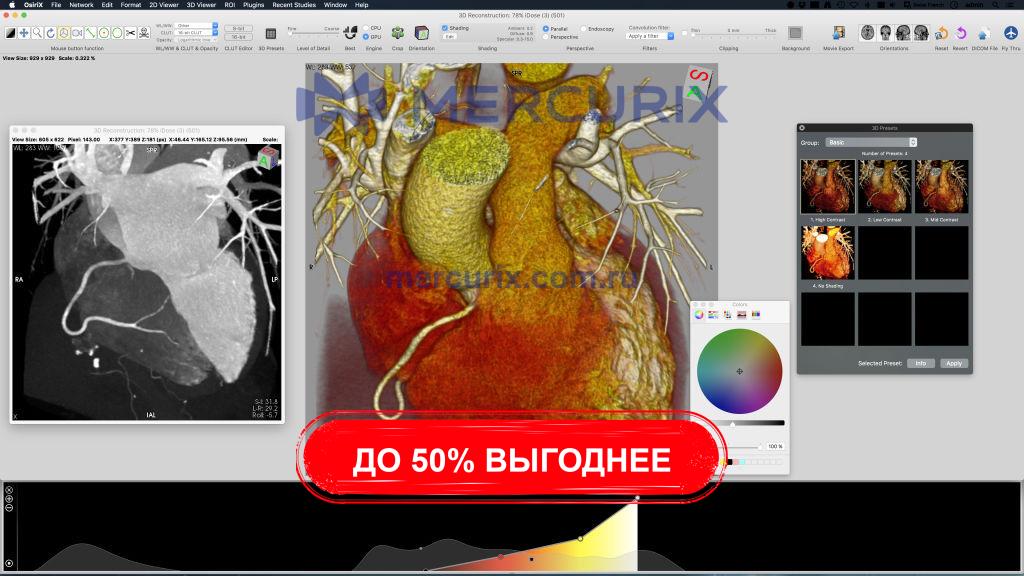
Task: Click the Edit shading button
Action: 449,37
